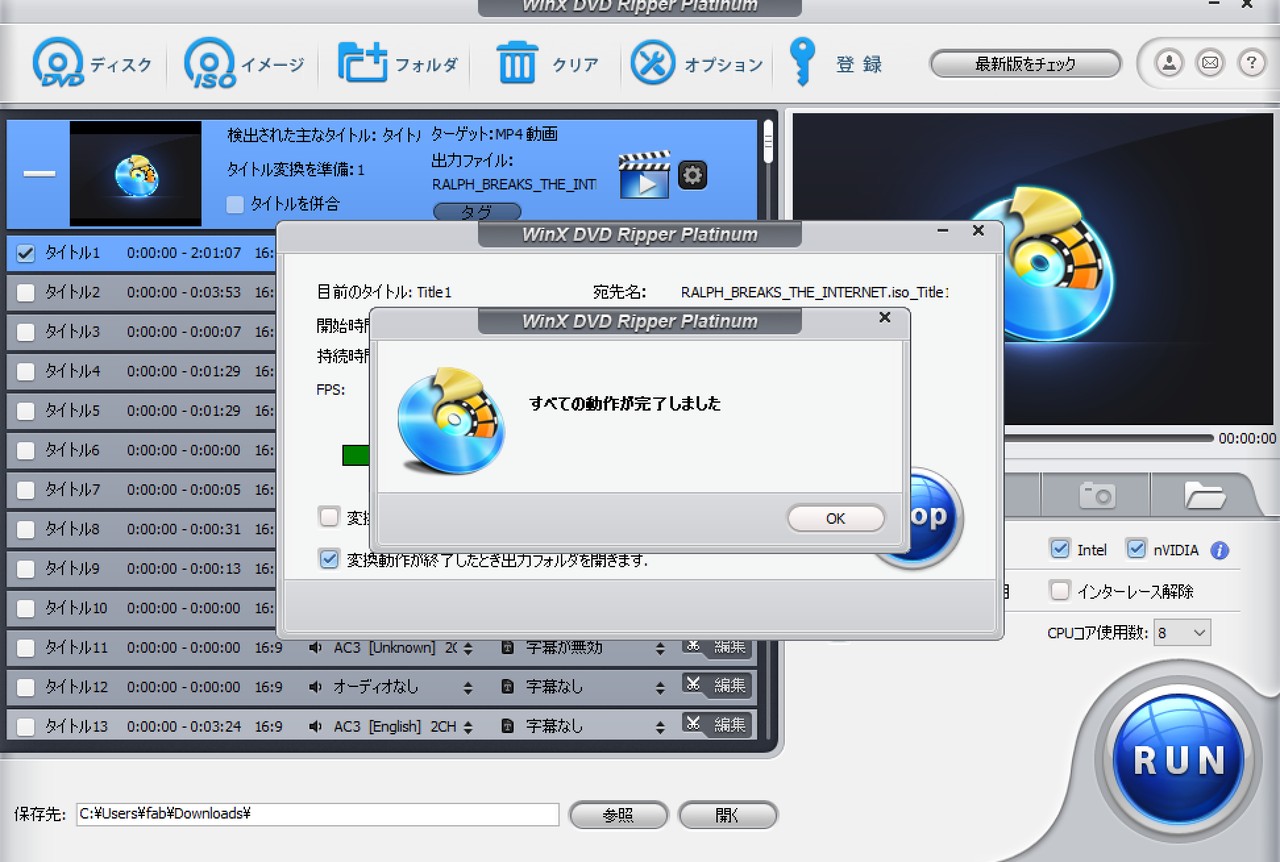The width and height of the screenshot is (1280, 862).
Task: Open settings gear for output profile
Action: coord(692,175)
